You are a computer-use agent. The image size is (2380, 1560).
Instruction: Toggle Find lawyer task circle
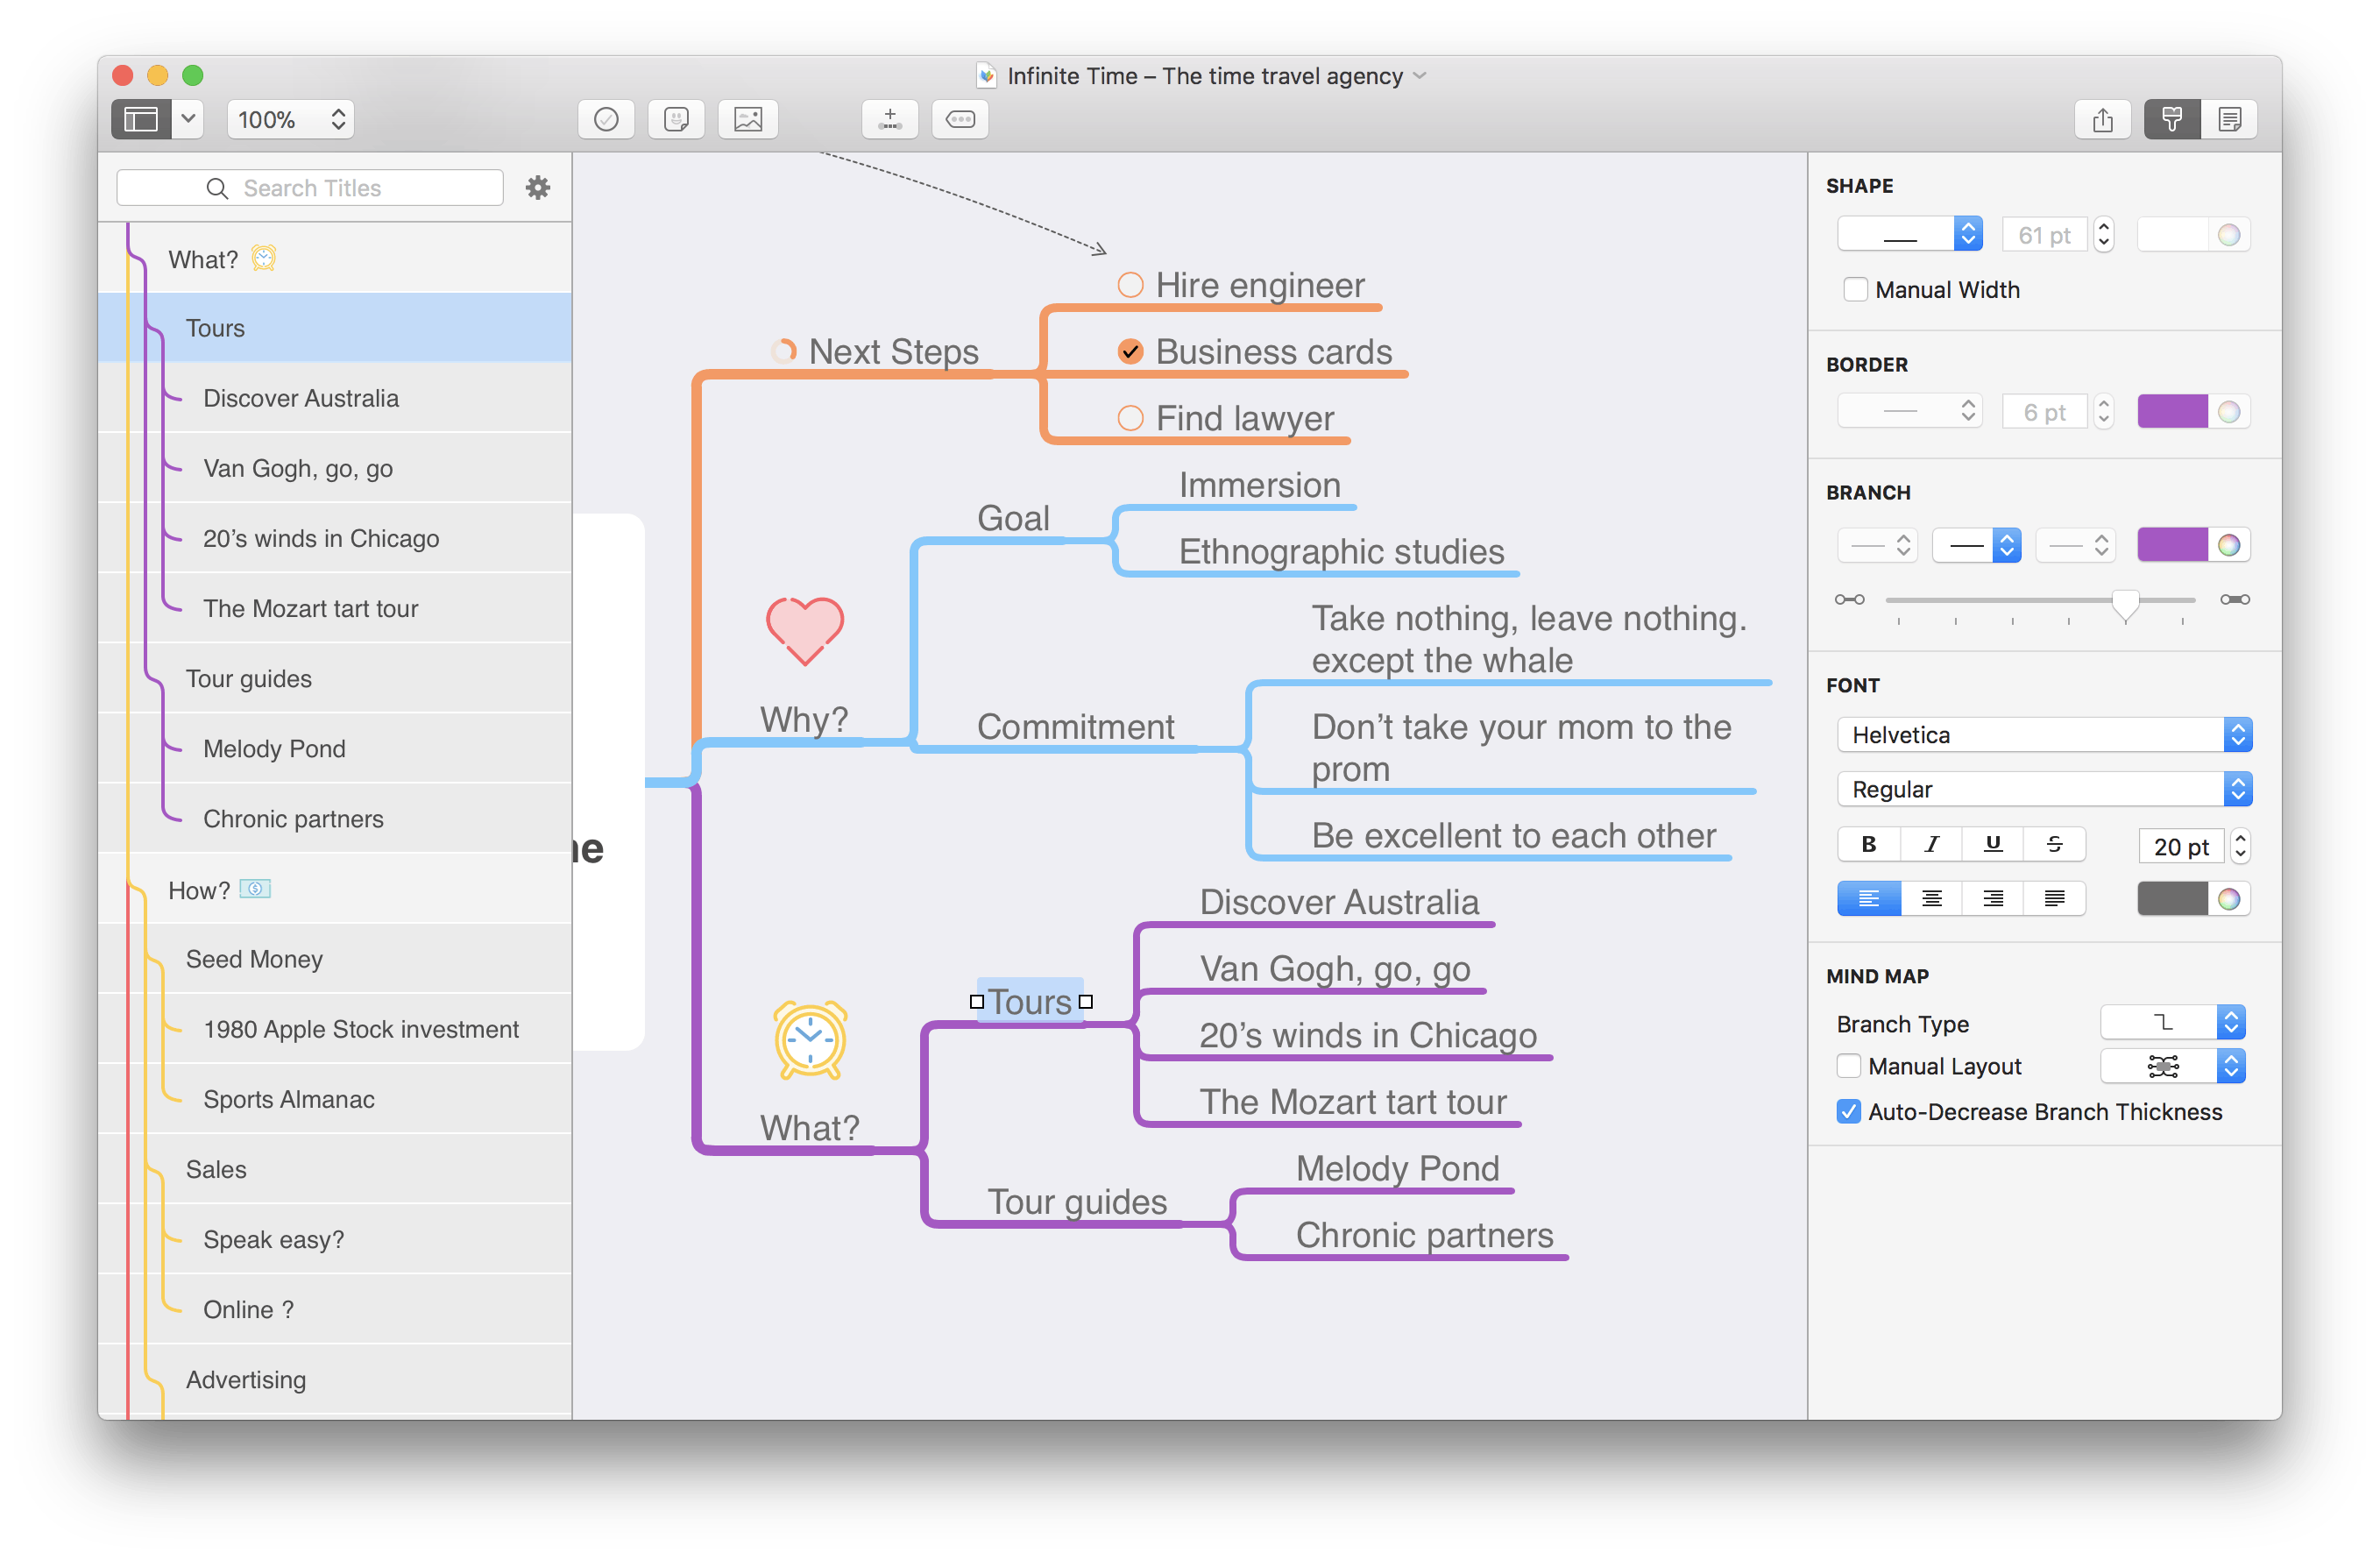(x=1130, y=418)
